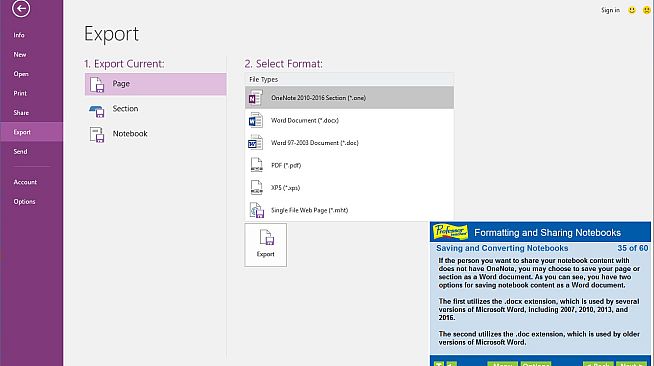This screenshot has height=366, width=654.
Task: Click the Professor Teaches logo
Action: (x=450, y=232)
